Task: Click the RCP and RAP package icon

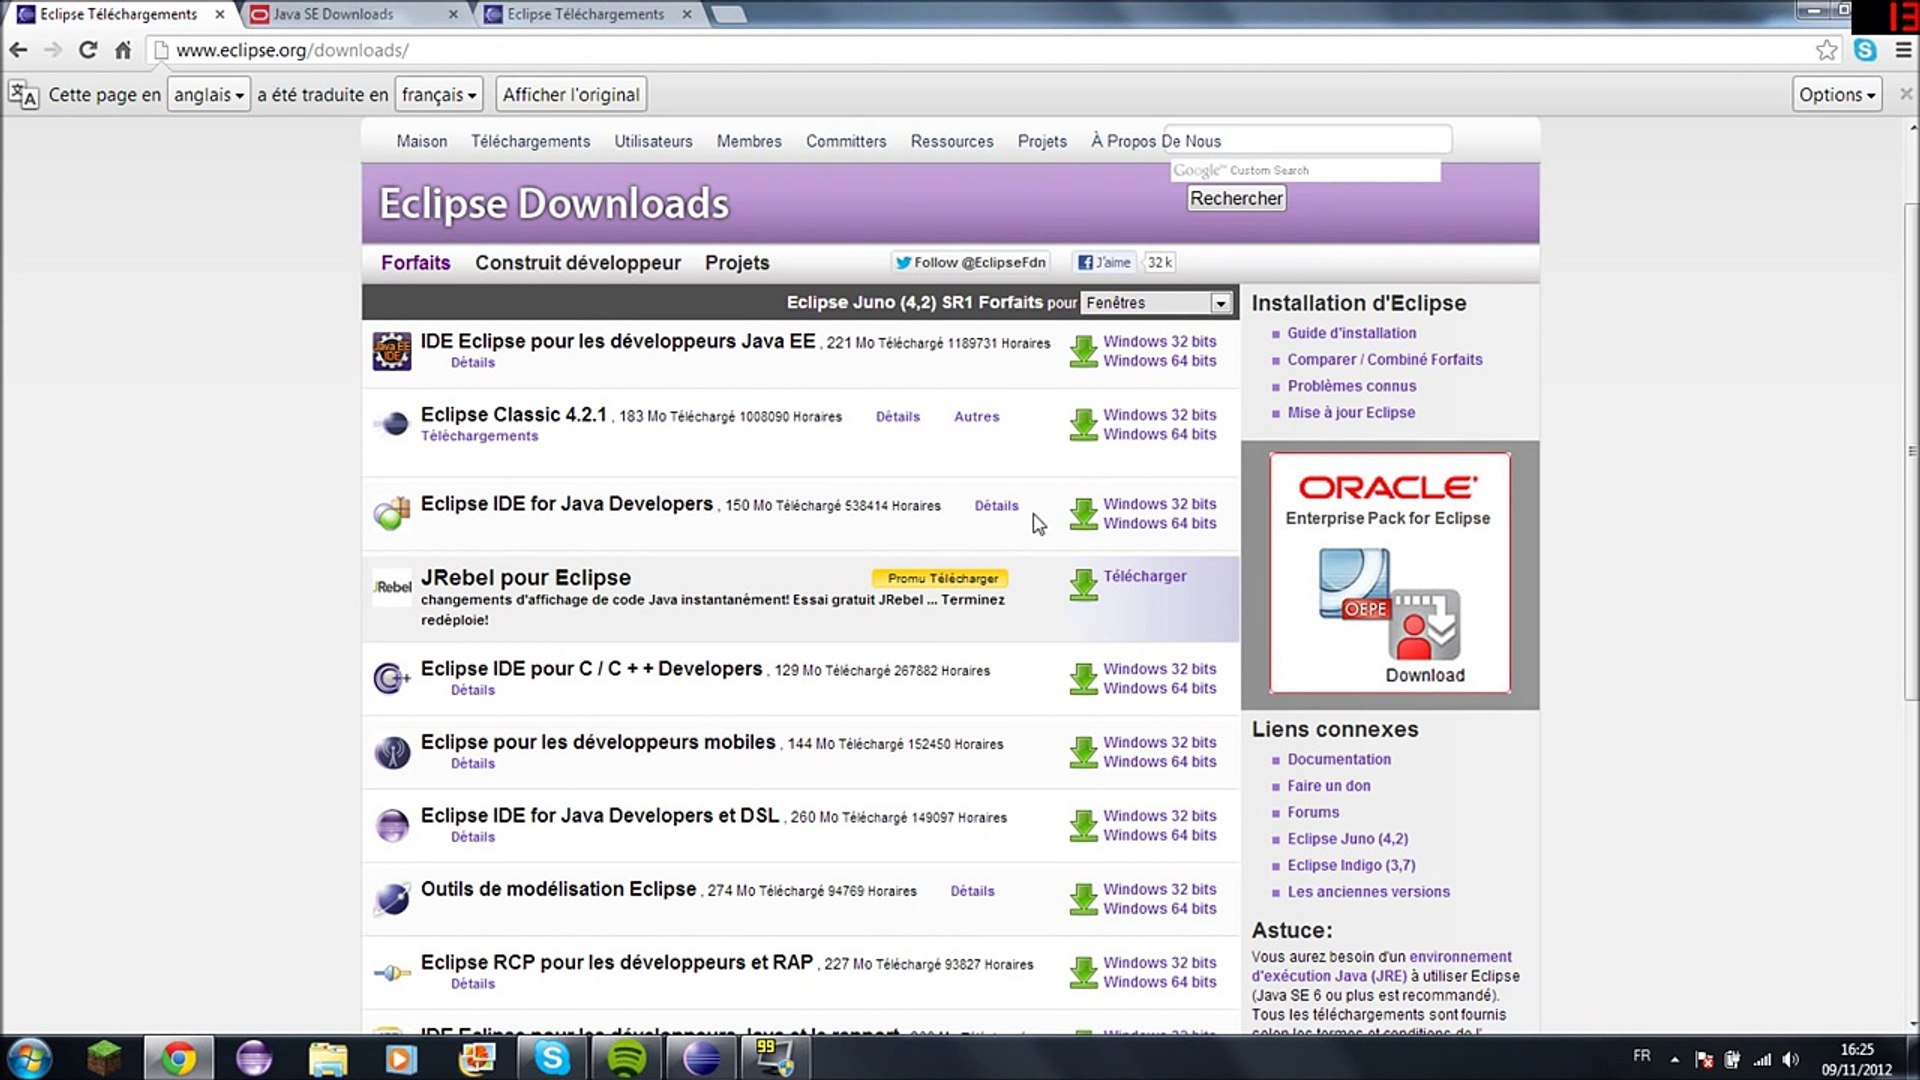Action: [392, 972]
